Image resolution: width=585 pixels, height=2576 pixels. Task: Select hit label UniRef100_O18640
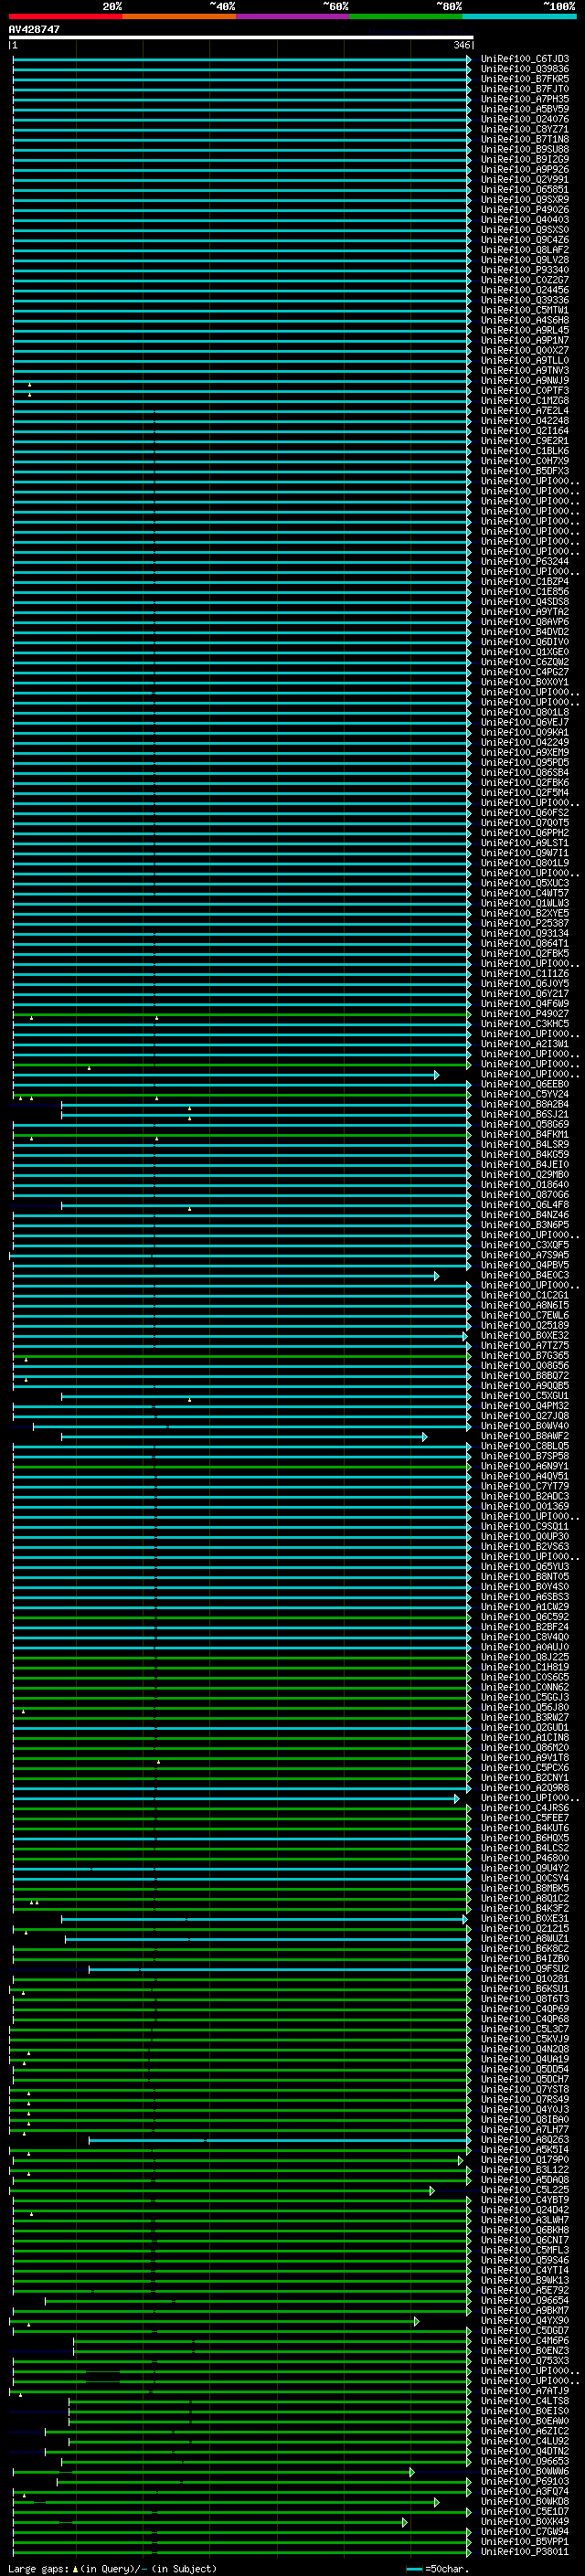coord(525,1185)
